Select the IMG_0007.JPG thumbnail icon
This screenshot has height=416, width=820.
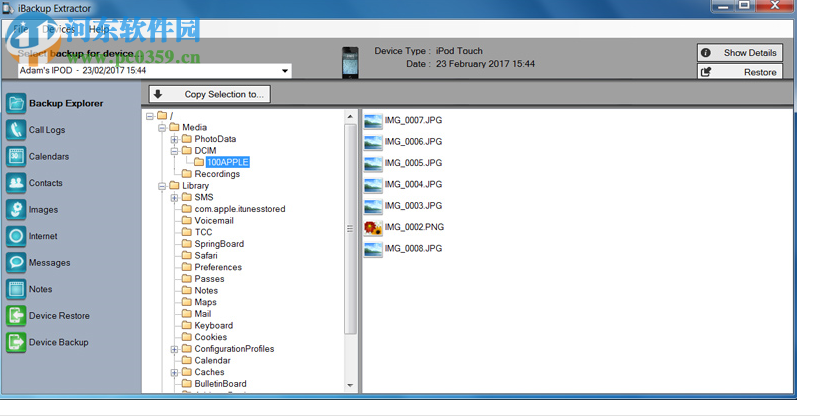(373, 121)
